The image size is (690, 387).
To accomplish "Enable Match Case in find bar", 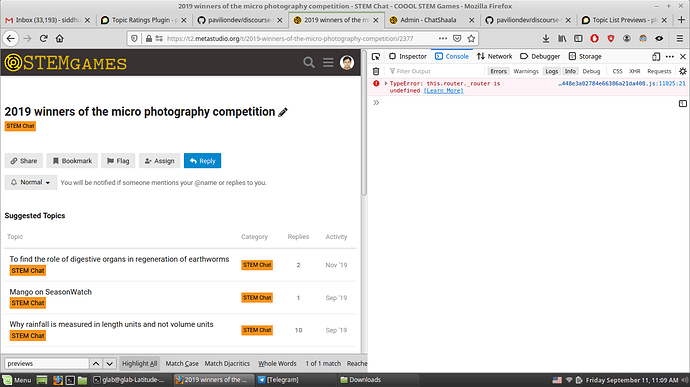I will click(x=182, y=364).
